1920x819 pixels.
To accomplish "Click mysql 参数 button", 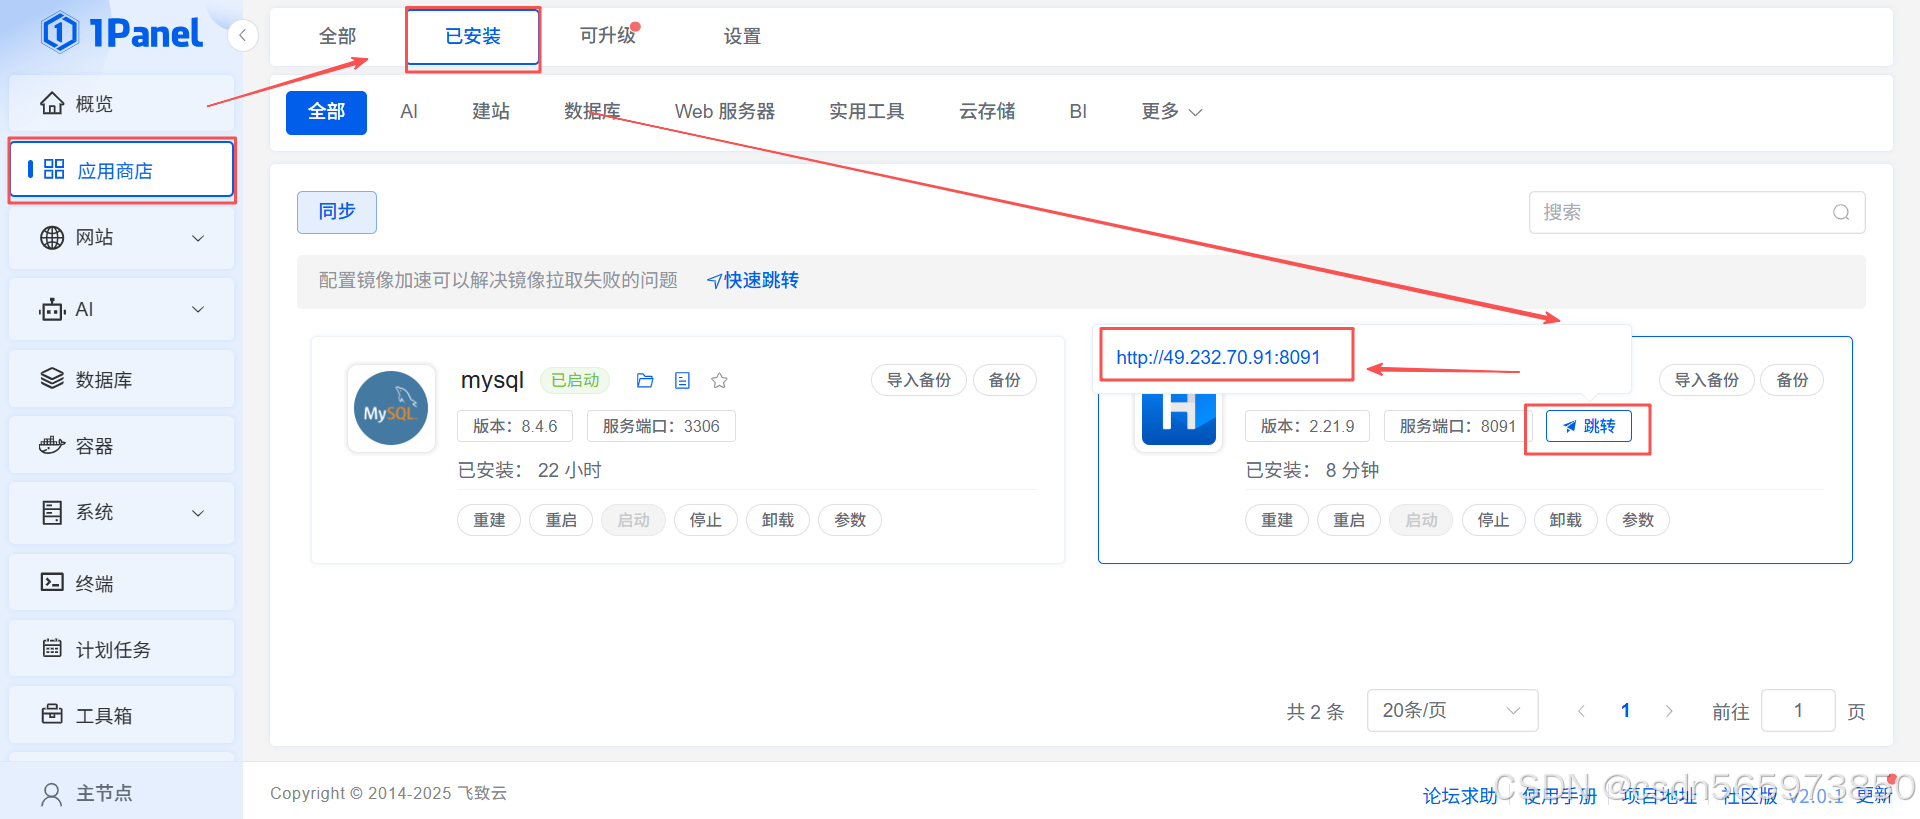I will (x=850, y=520).
